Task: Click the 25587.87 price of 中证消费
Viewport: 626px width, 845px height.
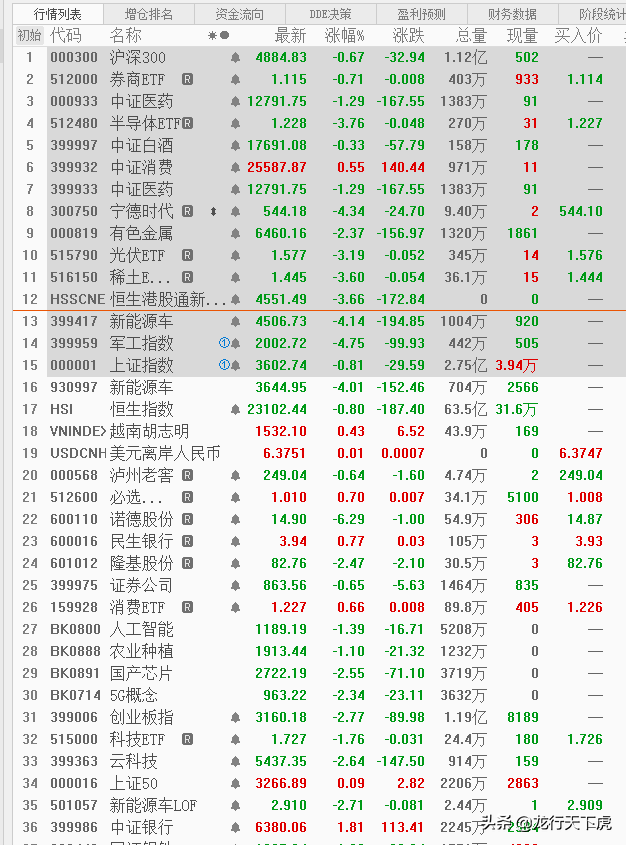Action: click(277, 168)
